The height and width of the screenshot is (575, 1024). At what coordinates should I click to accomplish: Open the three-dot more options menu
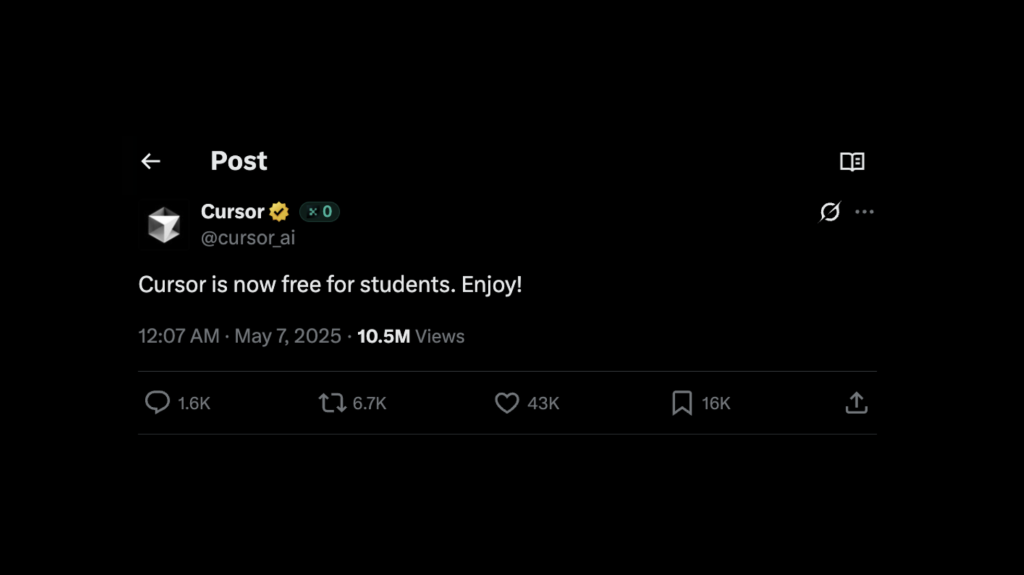coord(865,212)
